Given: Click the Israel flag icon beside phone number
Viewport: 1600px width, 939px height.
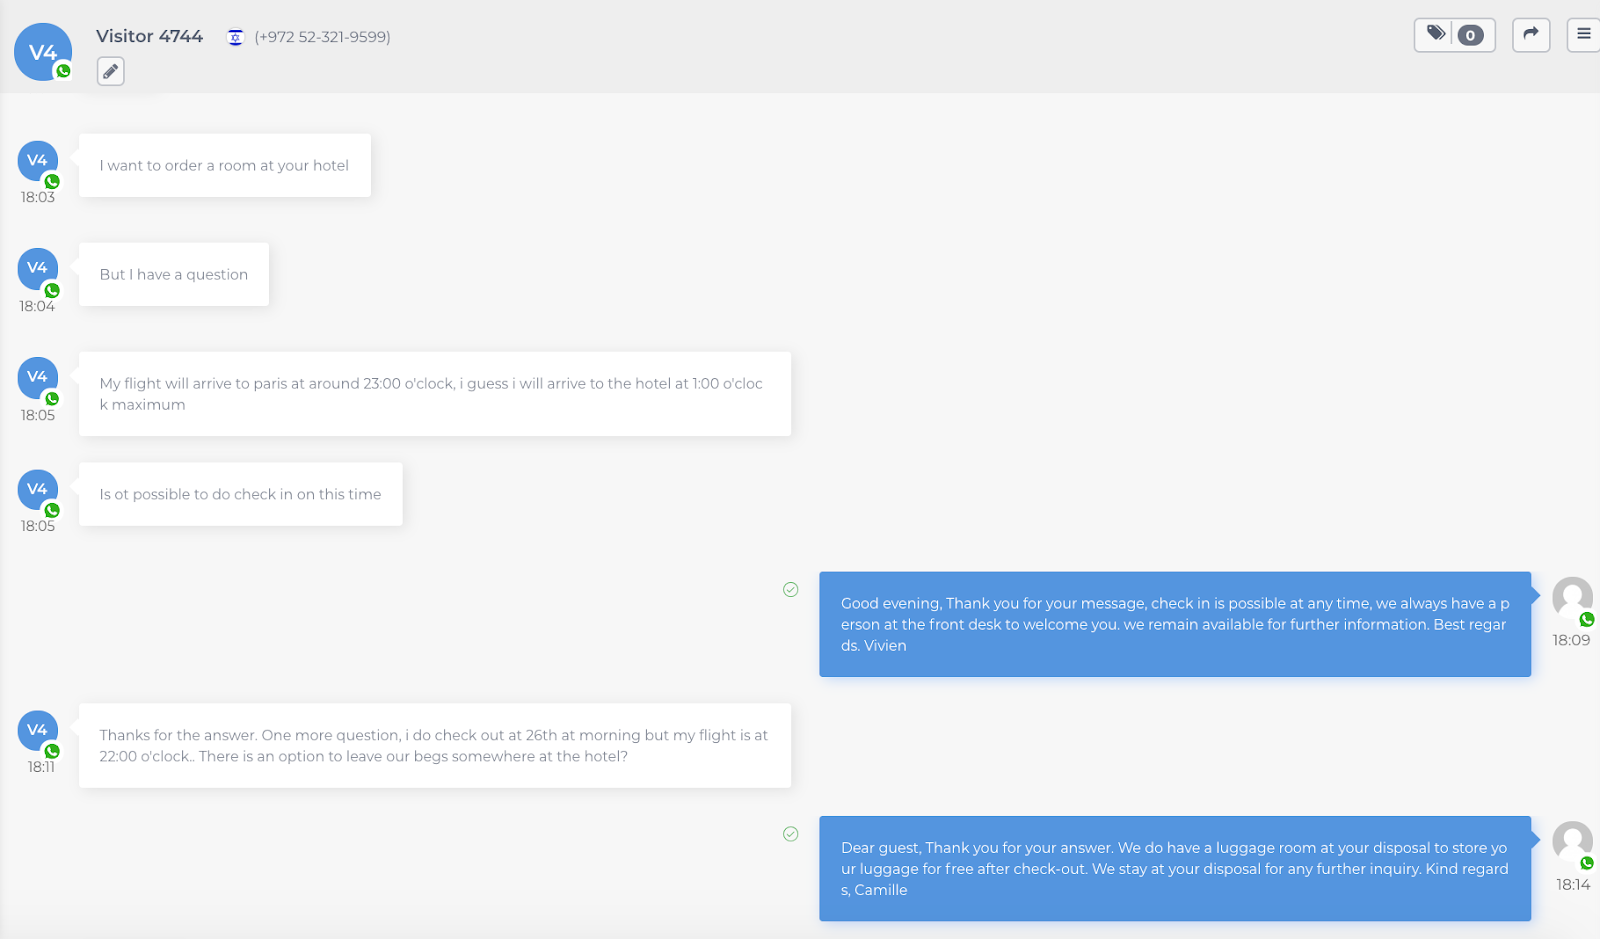Looking at the screenshot, I should pyautogui.click(x=235, y=37).
